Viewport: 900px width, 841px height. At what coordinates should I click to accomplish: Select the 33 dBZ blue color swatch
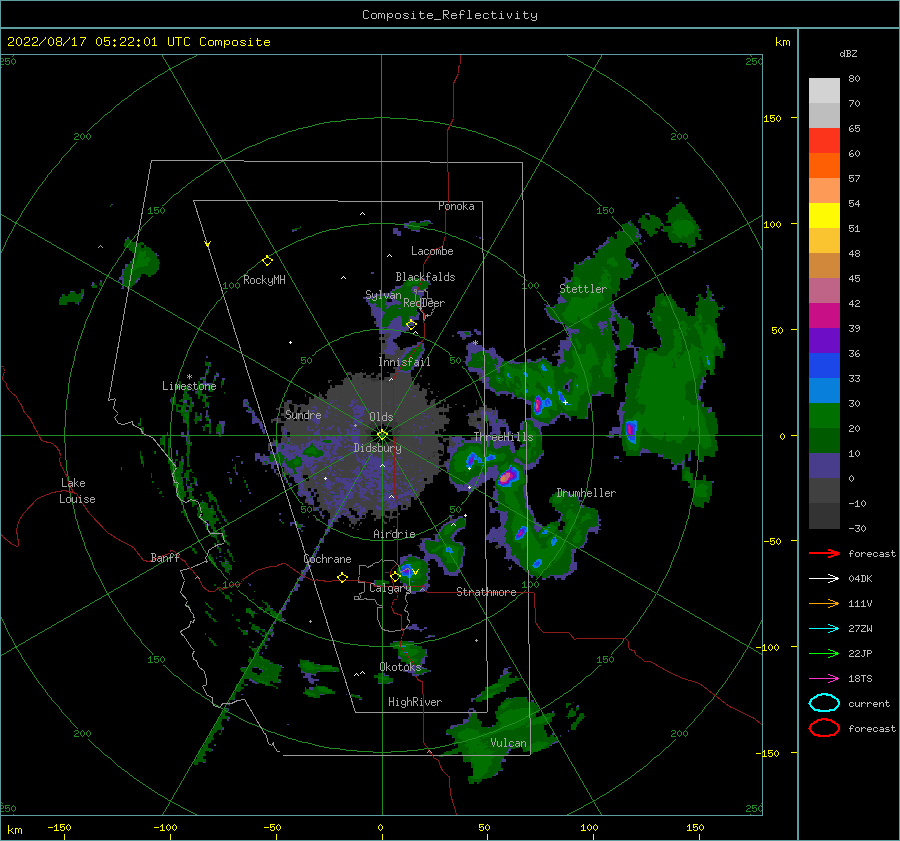[824, 365]
